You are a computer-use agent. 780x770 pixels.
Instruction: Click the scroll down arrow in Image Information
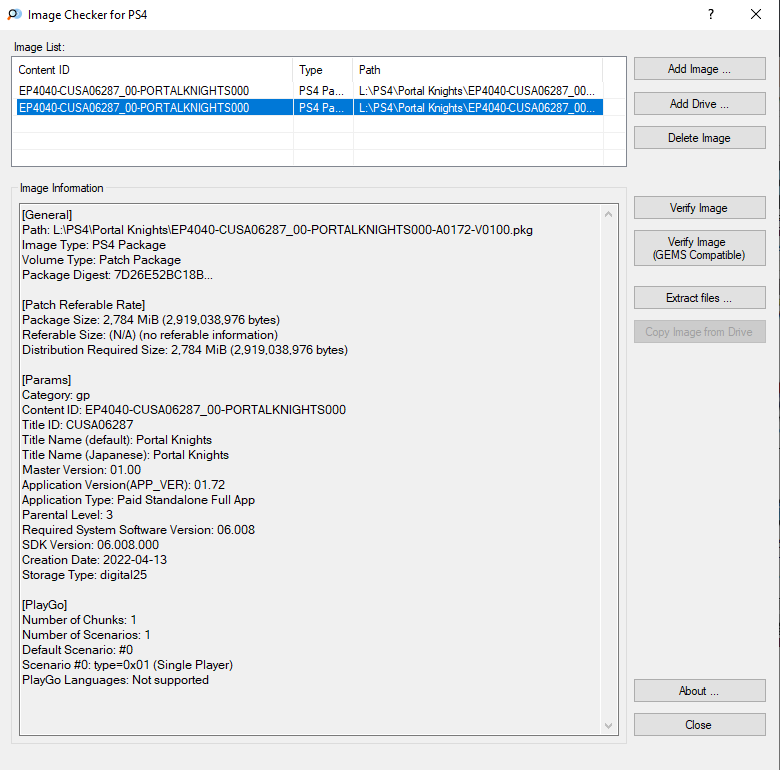tap(608, 726)
